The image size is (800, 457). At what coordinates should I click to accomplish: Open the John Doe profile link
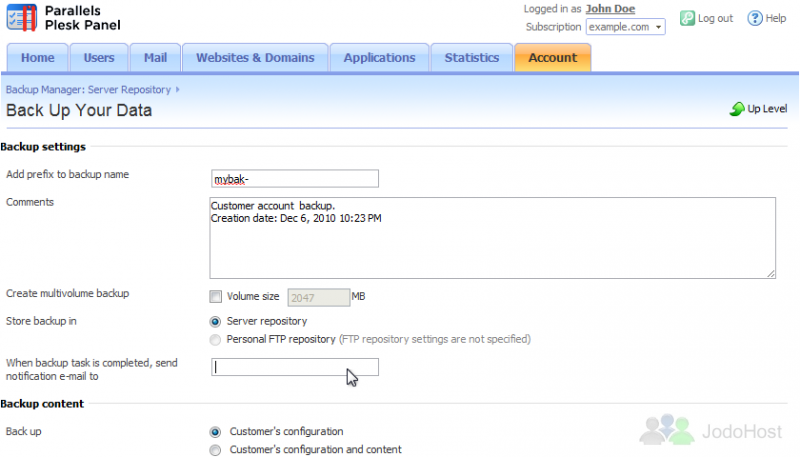610,9
